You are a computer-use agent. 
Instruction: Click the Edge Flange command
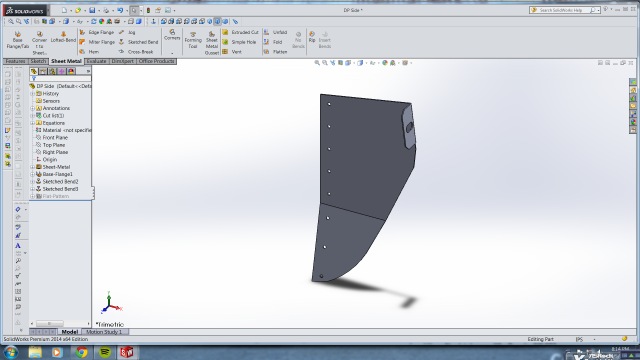[x=97, y=32]
